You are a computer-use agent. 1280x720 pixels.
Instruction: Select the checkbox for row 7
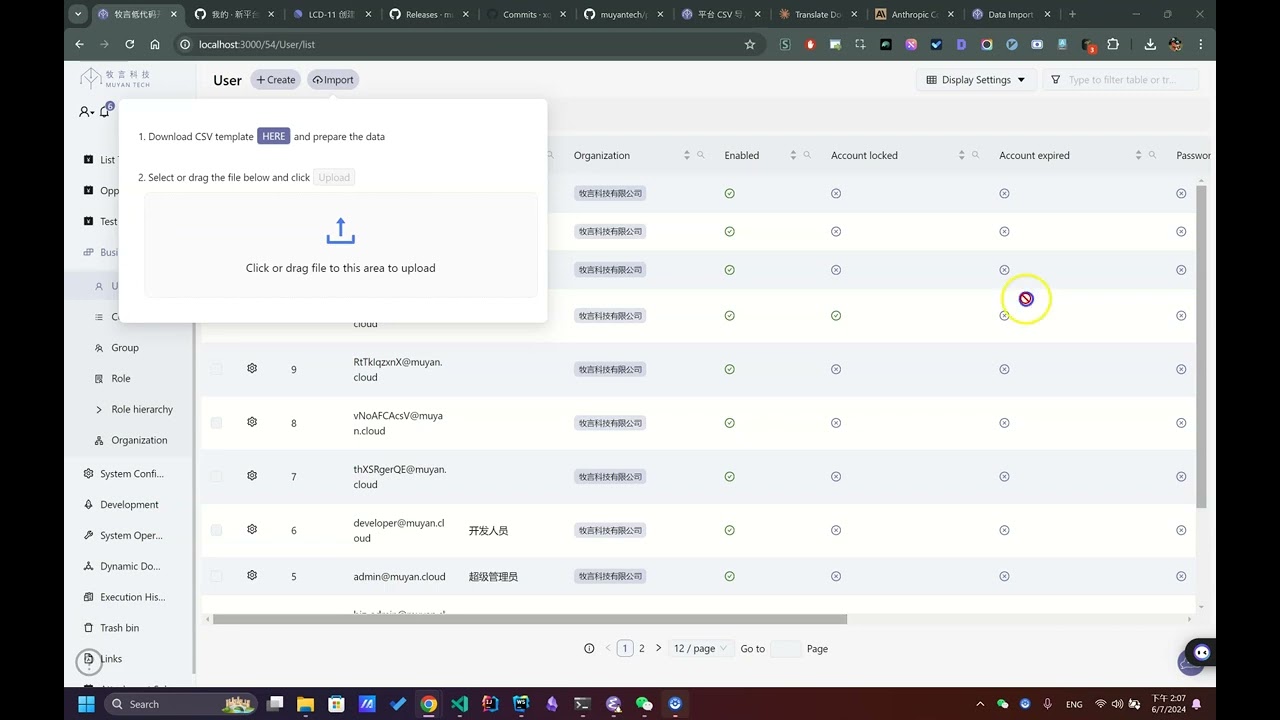(x=216, y=476)
